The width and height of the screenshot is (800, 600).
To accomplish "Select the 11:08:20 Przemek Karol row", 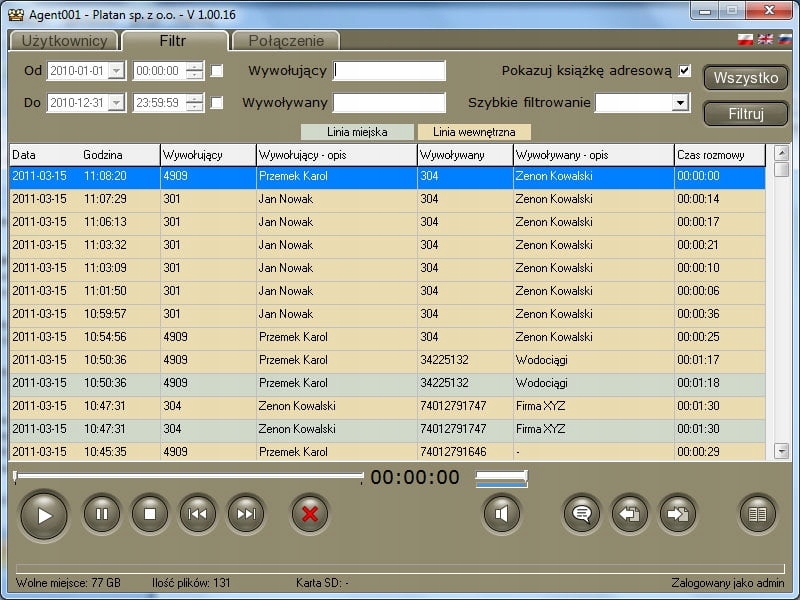I will point(387,177).
